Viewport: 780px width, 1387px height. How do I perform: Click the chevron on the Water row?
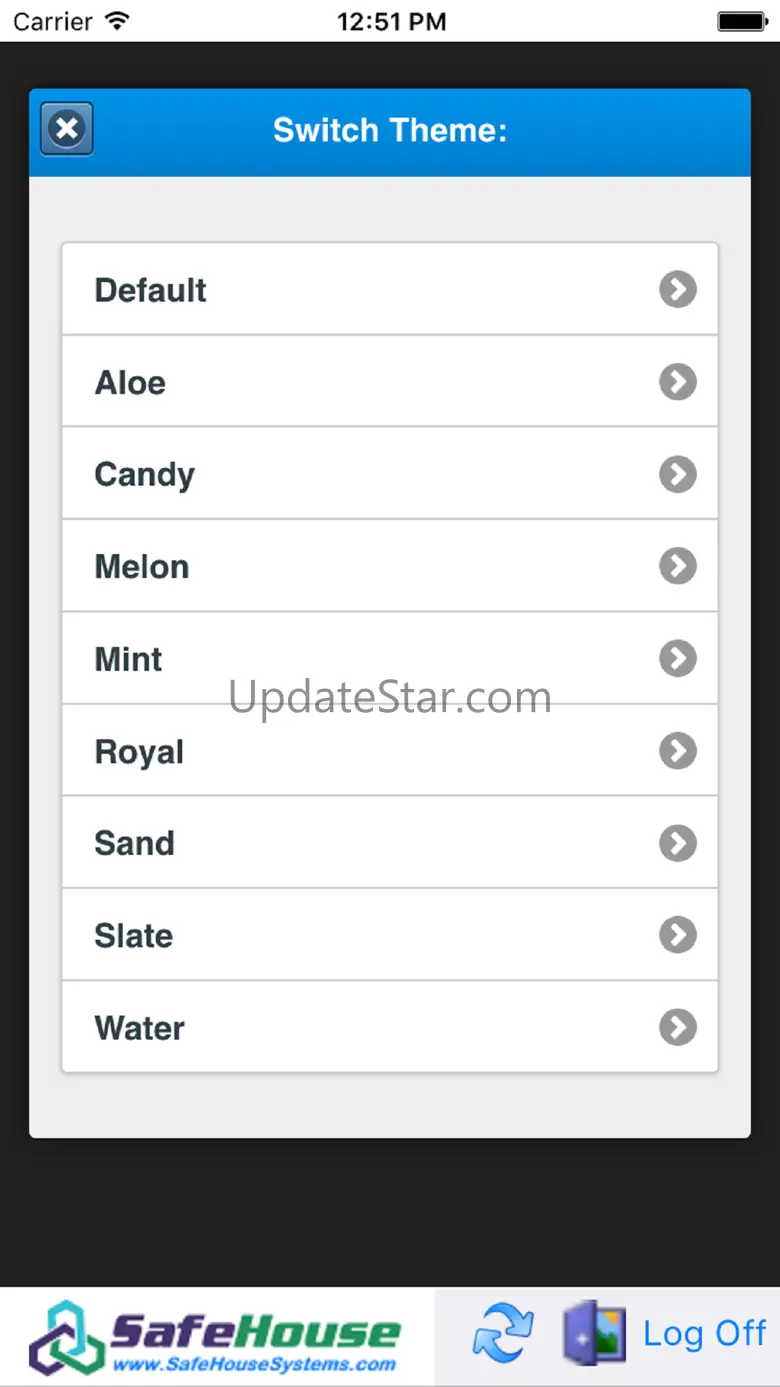point(677,1028)
